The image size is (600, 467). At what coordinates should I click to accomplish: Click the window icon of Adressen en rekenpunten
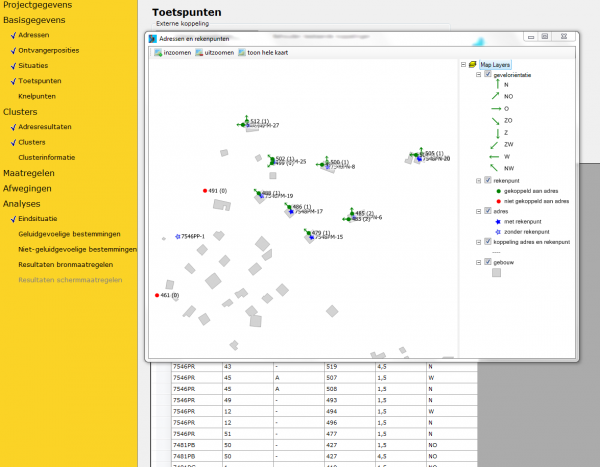tap(153, 39)
